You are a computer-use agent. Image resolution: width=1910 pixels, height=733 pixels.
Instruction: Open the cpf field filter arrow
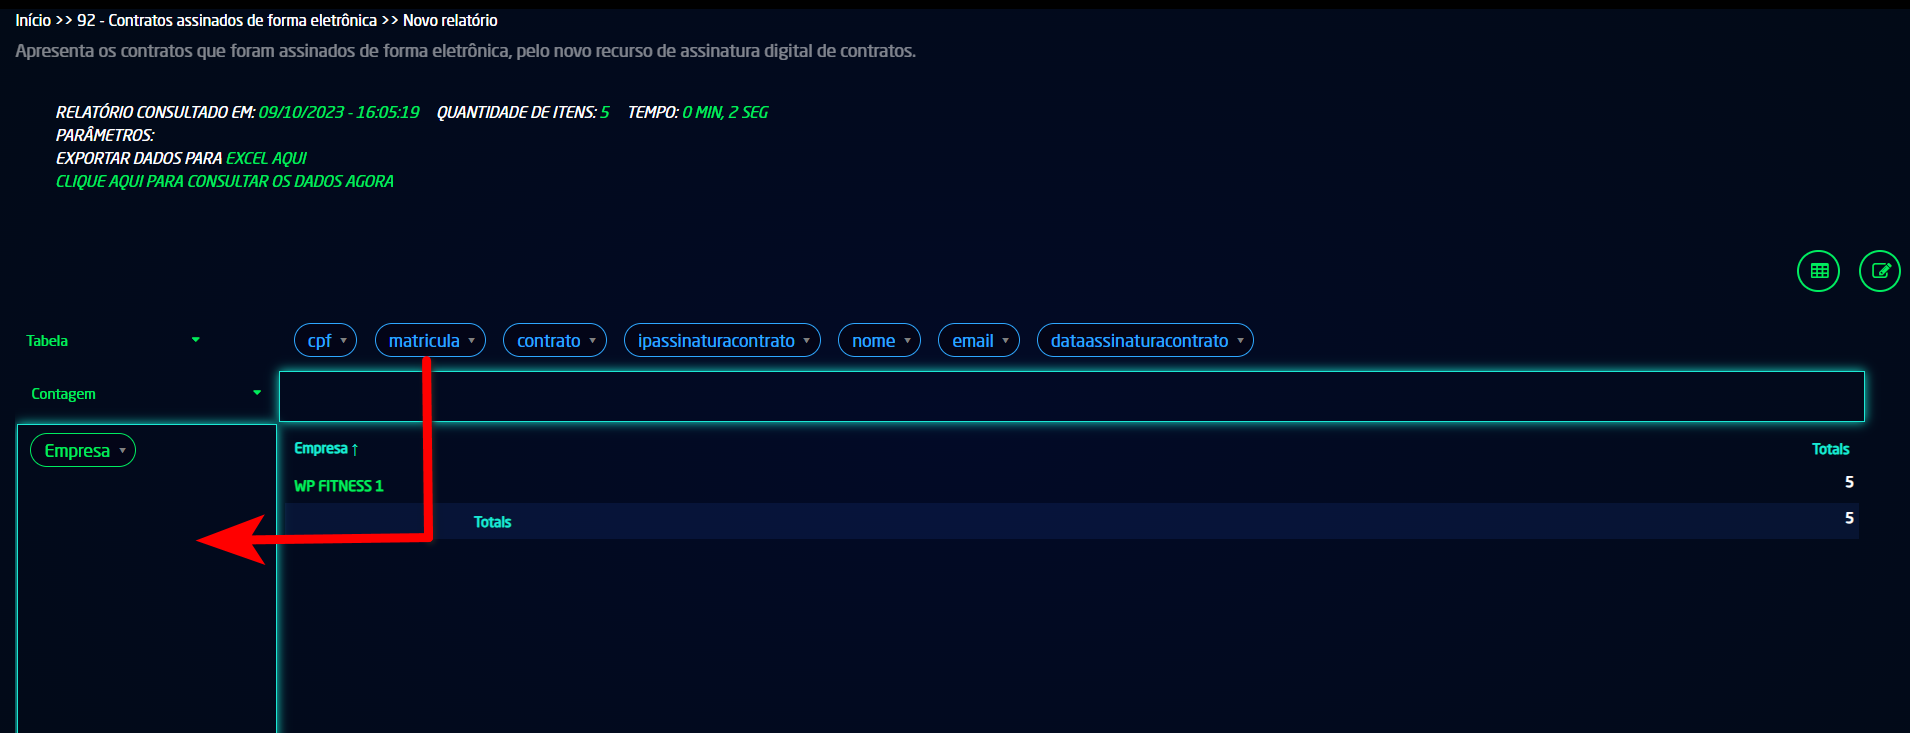(x=344, y=341)
